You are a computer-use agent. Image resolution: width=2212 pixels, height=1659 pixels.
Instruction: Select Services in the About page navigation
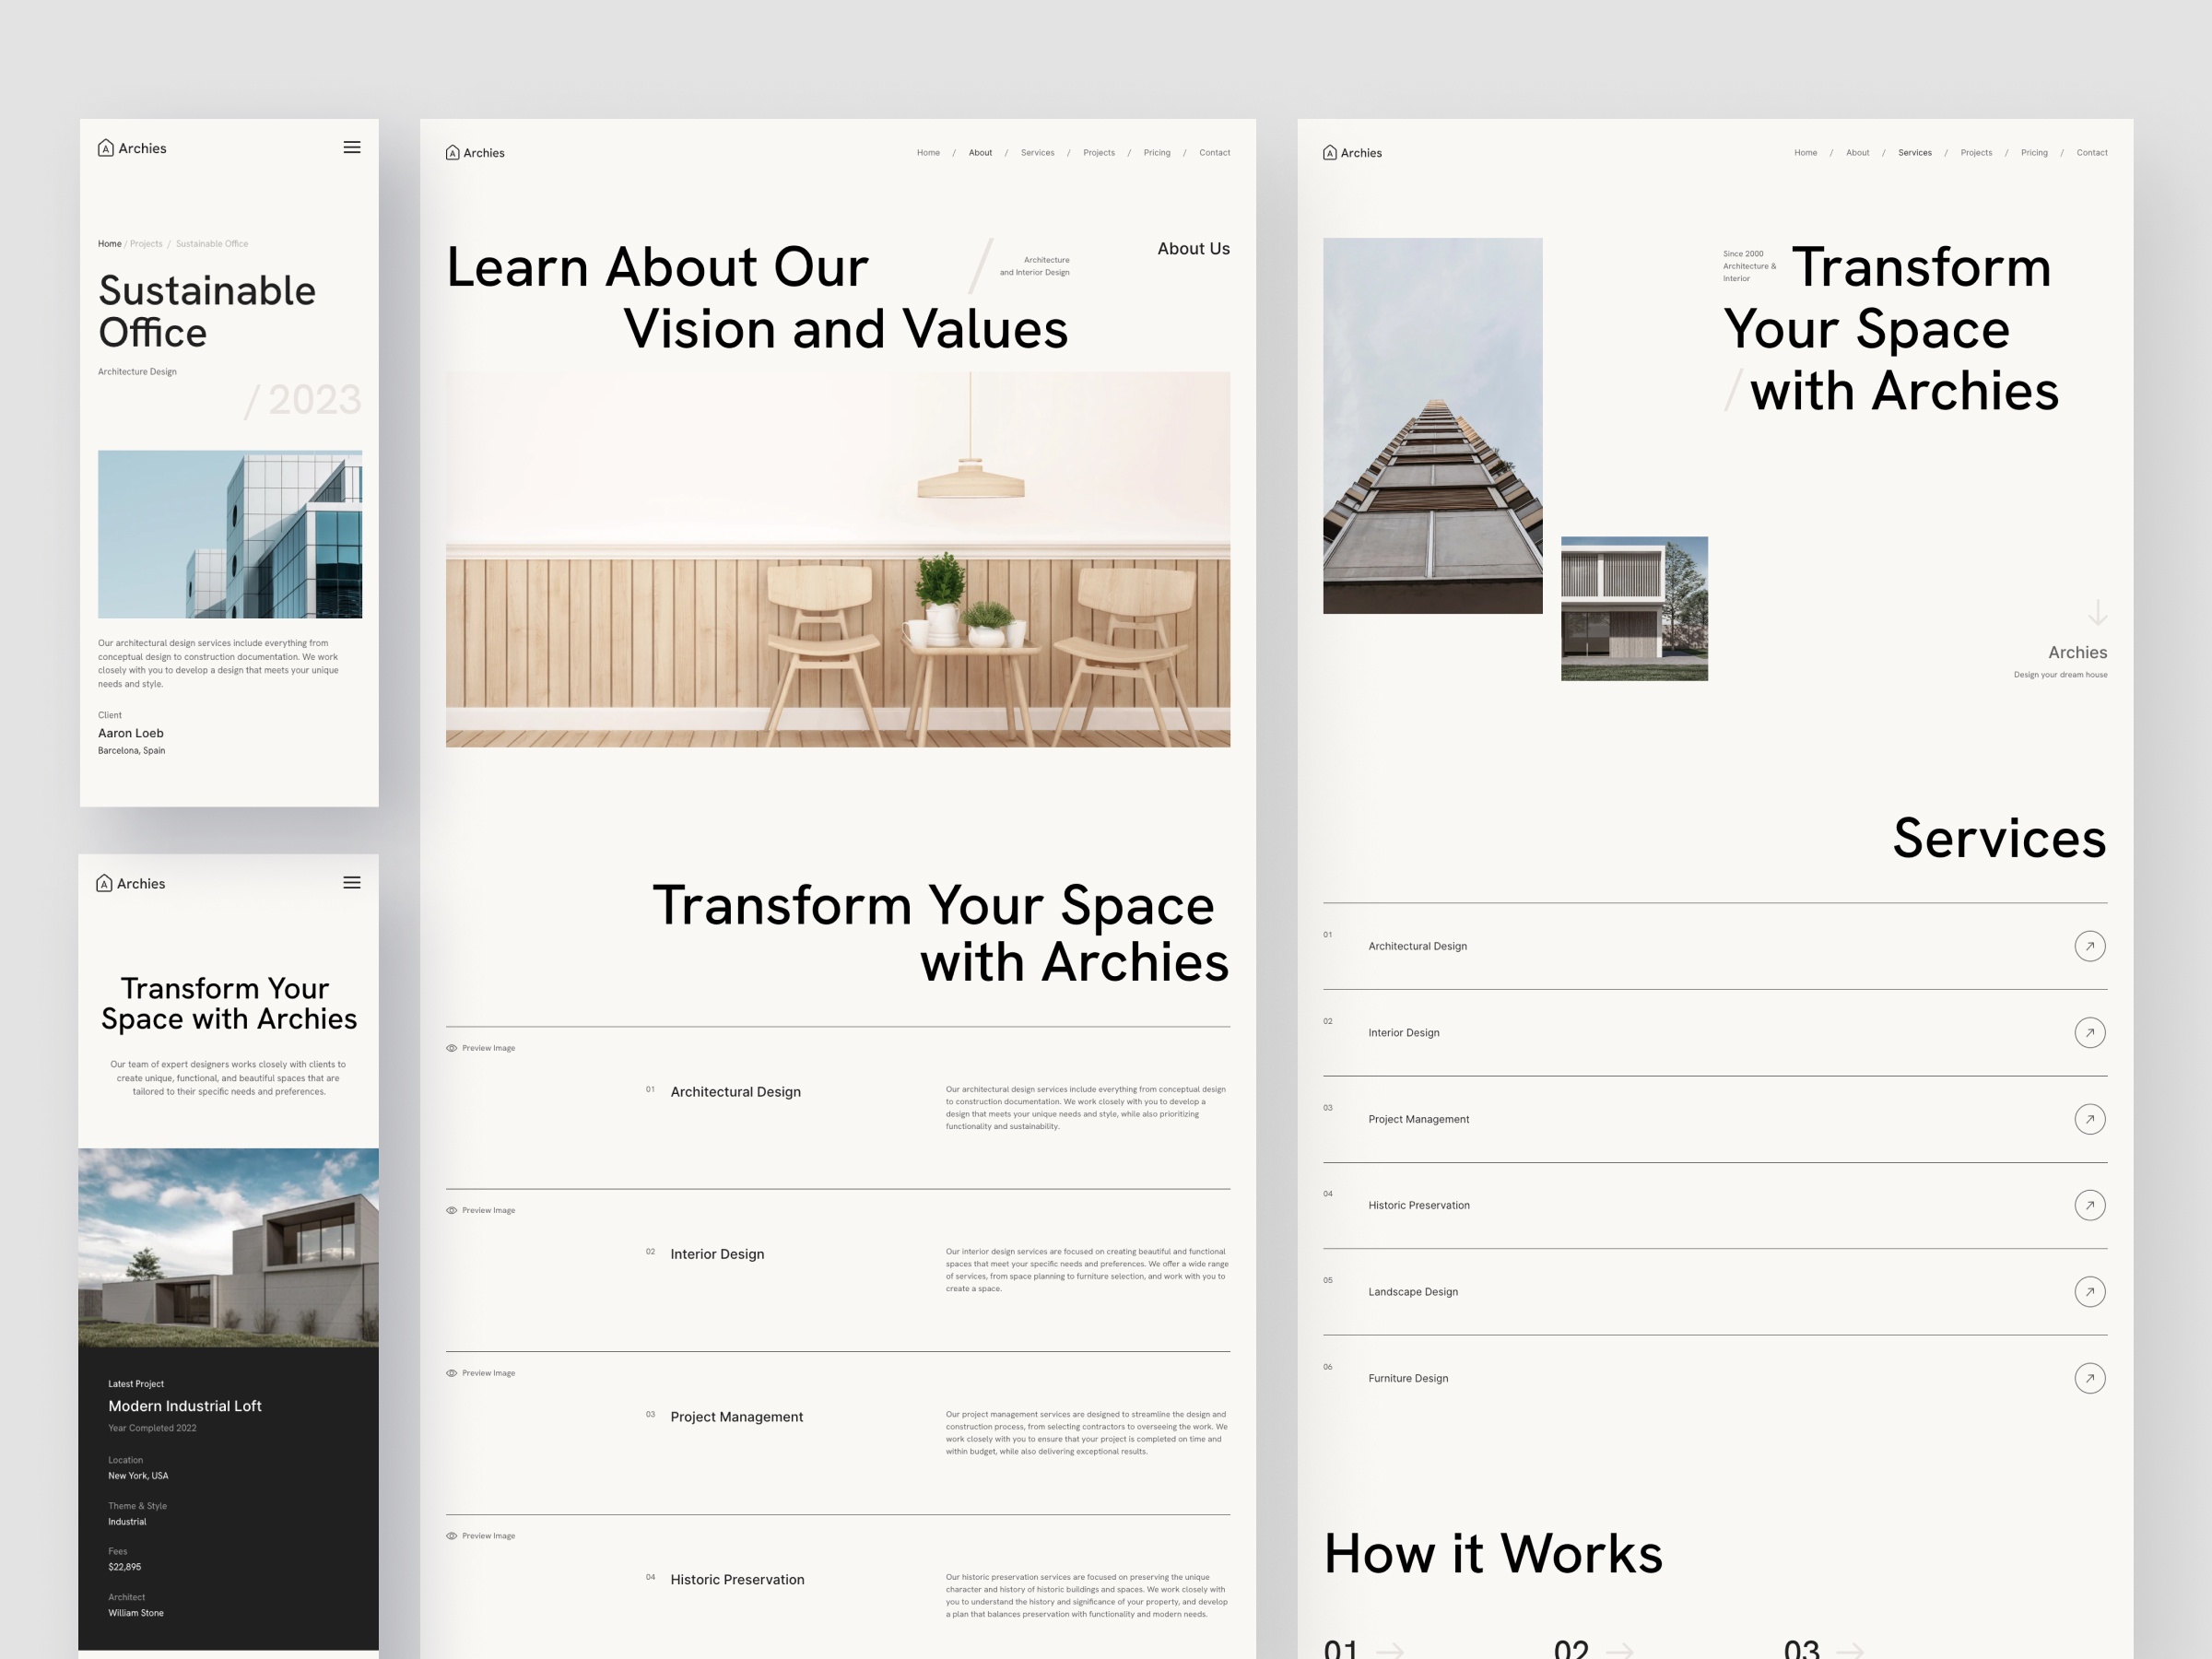pyautogui.click(x=1037, y=153)
